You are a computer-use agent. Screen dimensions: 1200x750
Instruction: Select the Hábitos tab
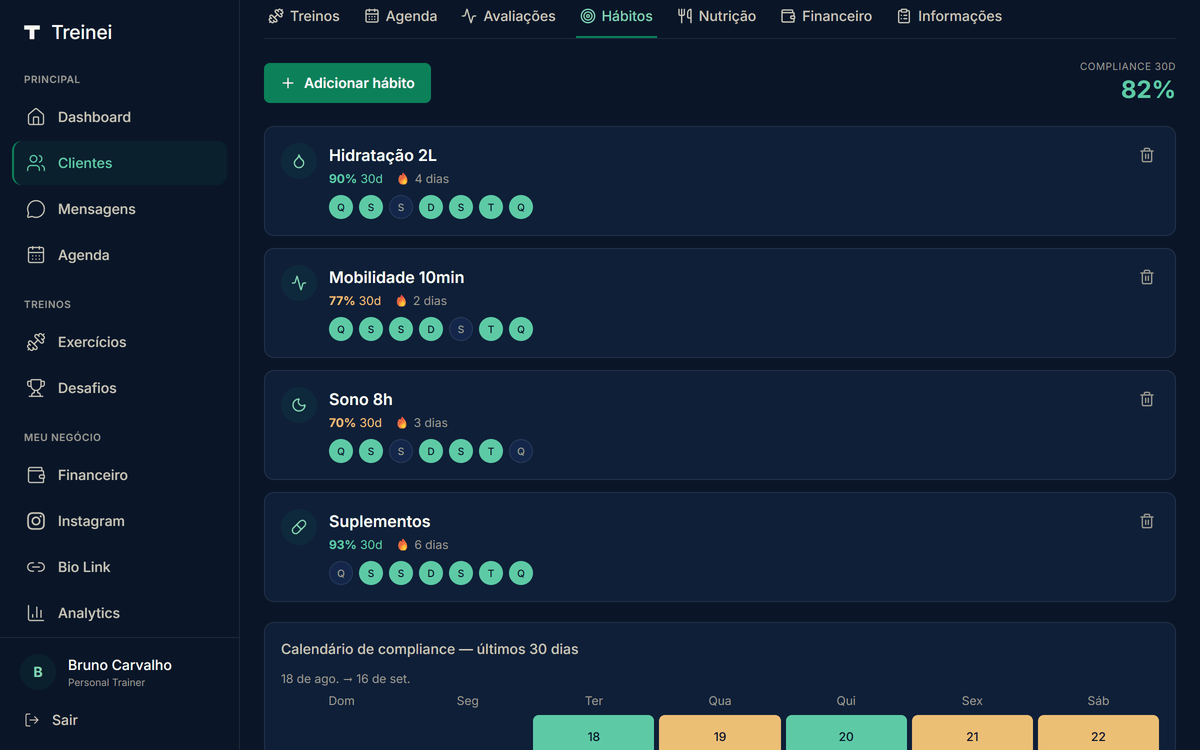[x=616, y=16]
